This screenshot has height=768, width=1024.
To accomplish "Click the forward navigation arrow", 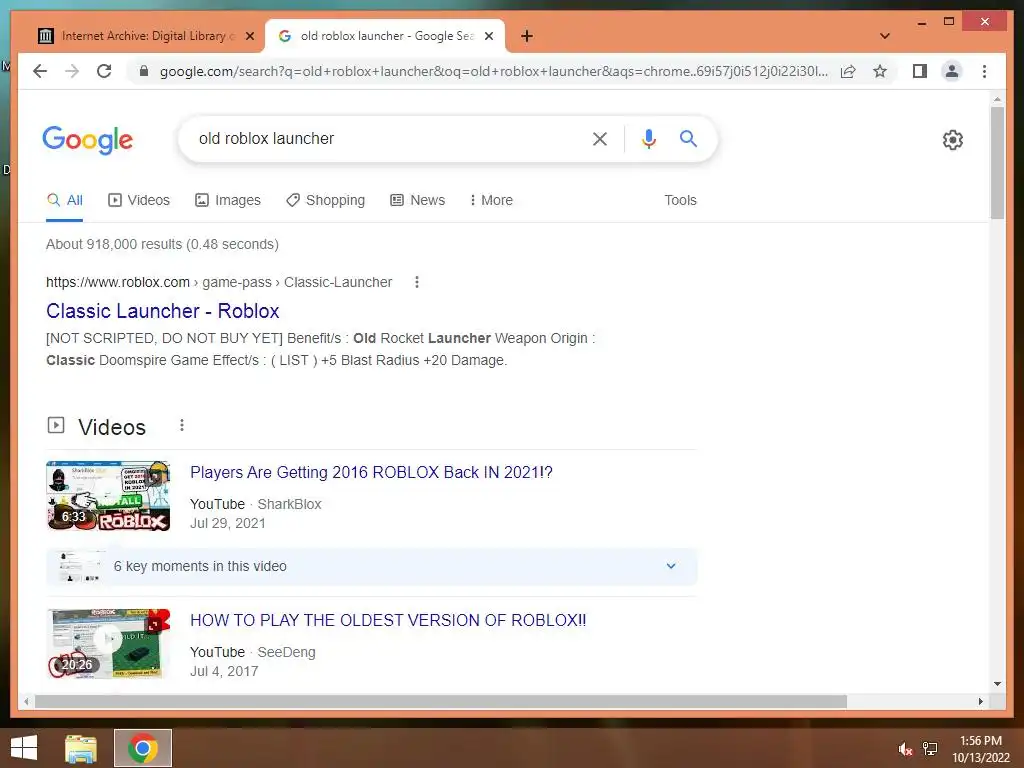I will [x=72, y=71].
